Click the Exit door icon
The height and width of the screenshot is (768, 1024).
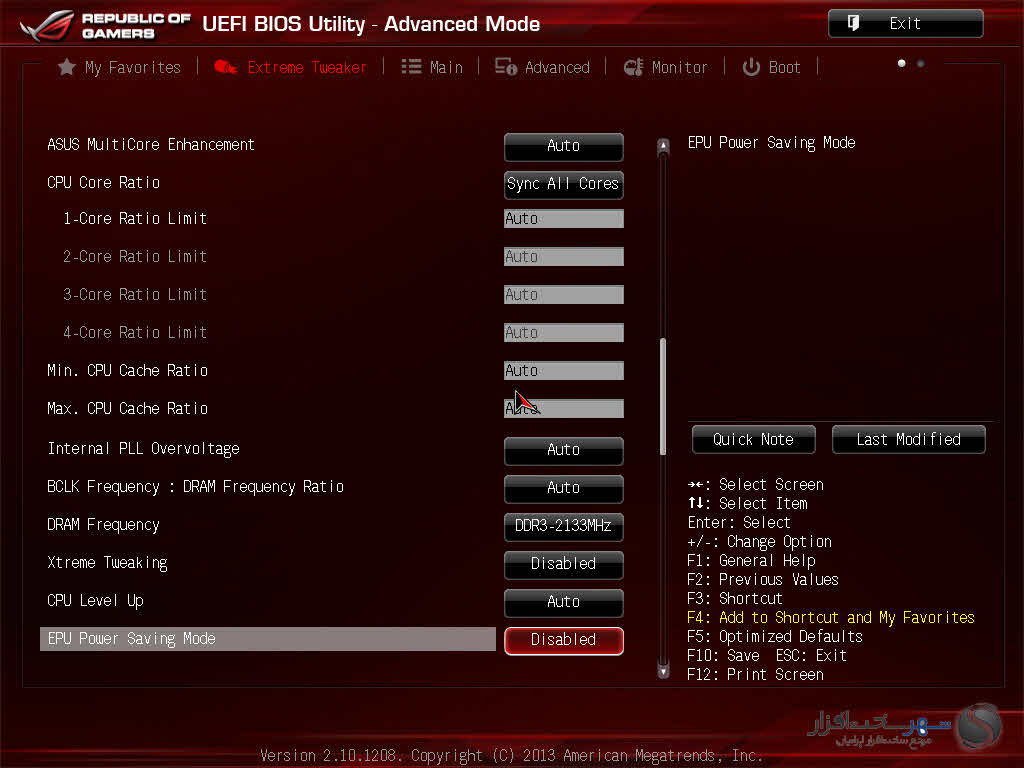853,23
